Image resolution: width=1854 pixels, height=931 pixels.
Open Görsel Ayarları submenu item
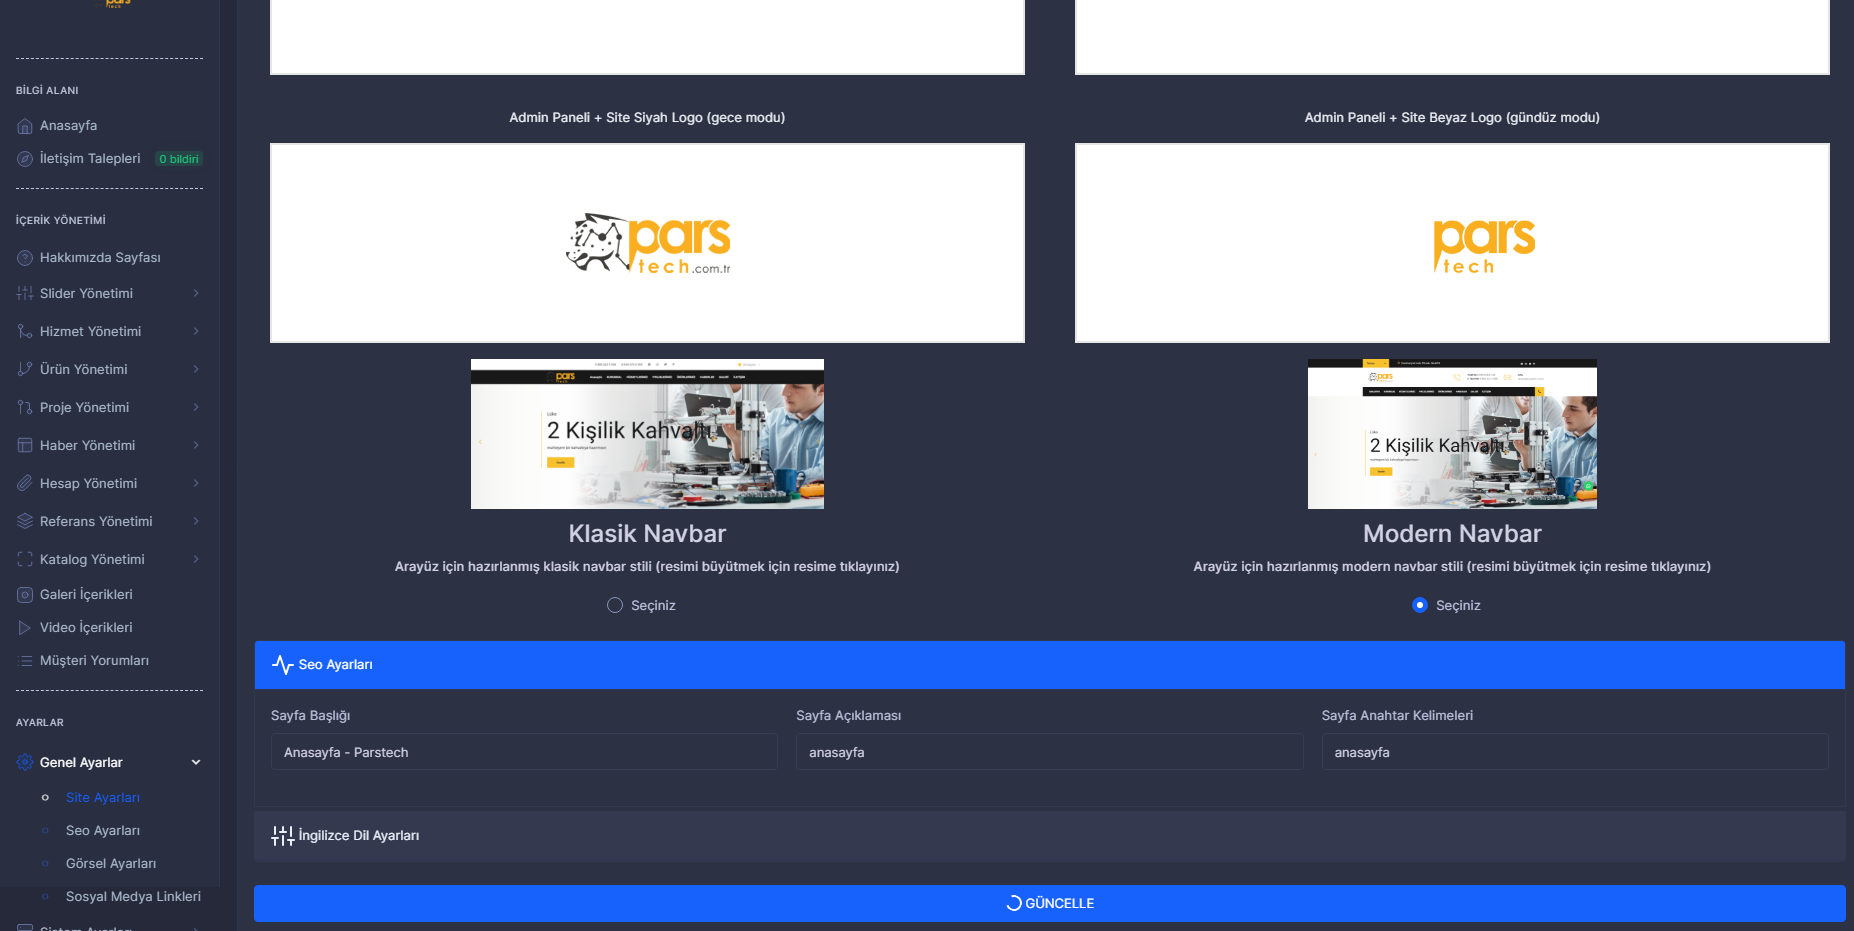click(x=111, y=864)
